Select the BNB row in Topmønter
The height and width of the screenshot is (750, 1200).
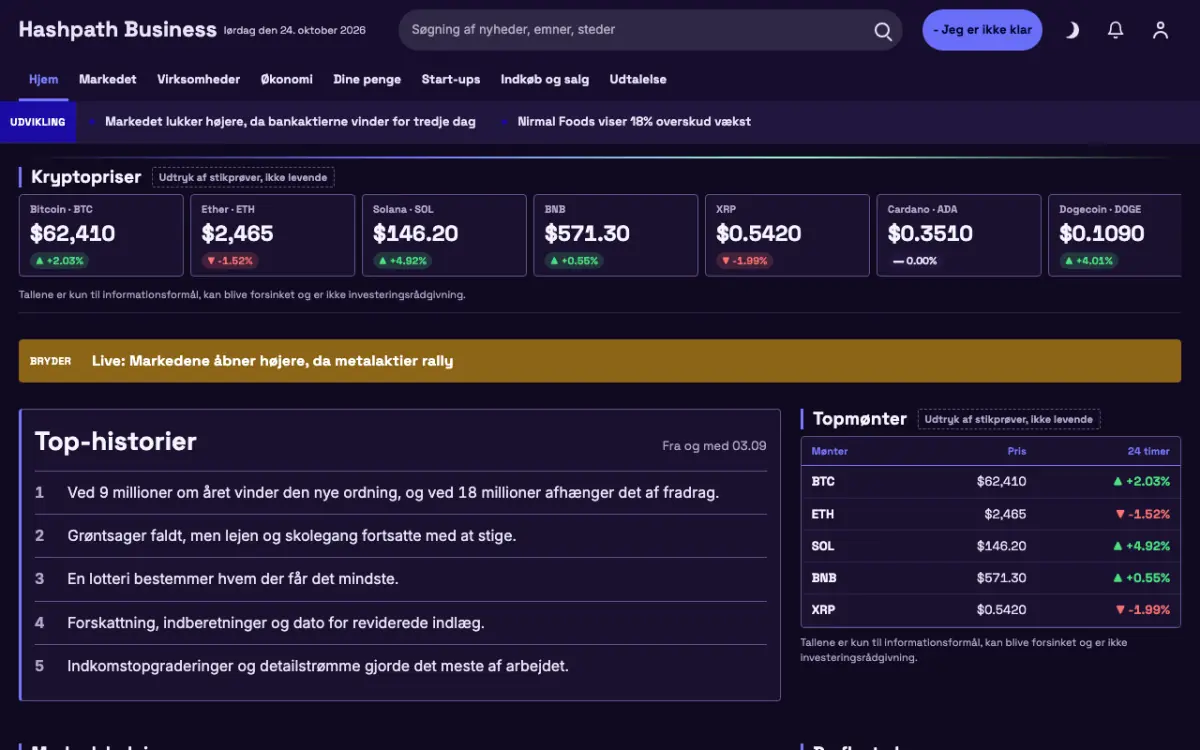(x=991, y=578)
